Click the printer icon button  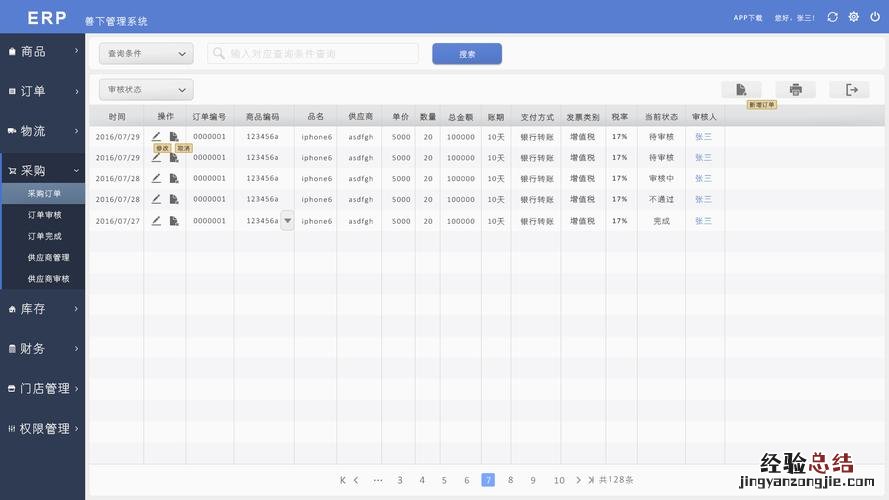tap(795, 90)
